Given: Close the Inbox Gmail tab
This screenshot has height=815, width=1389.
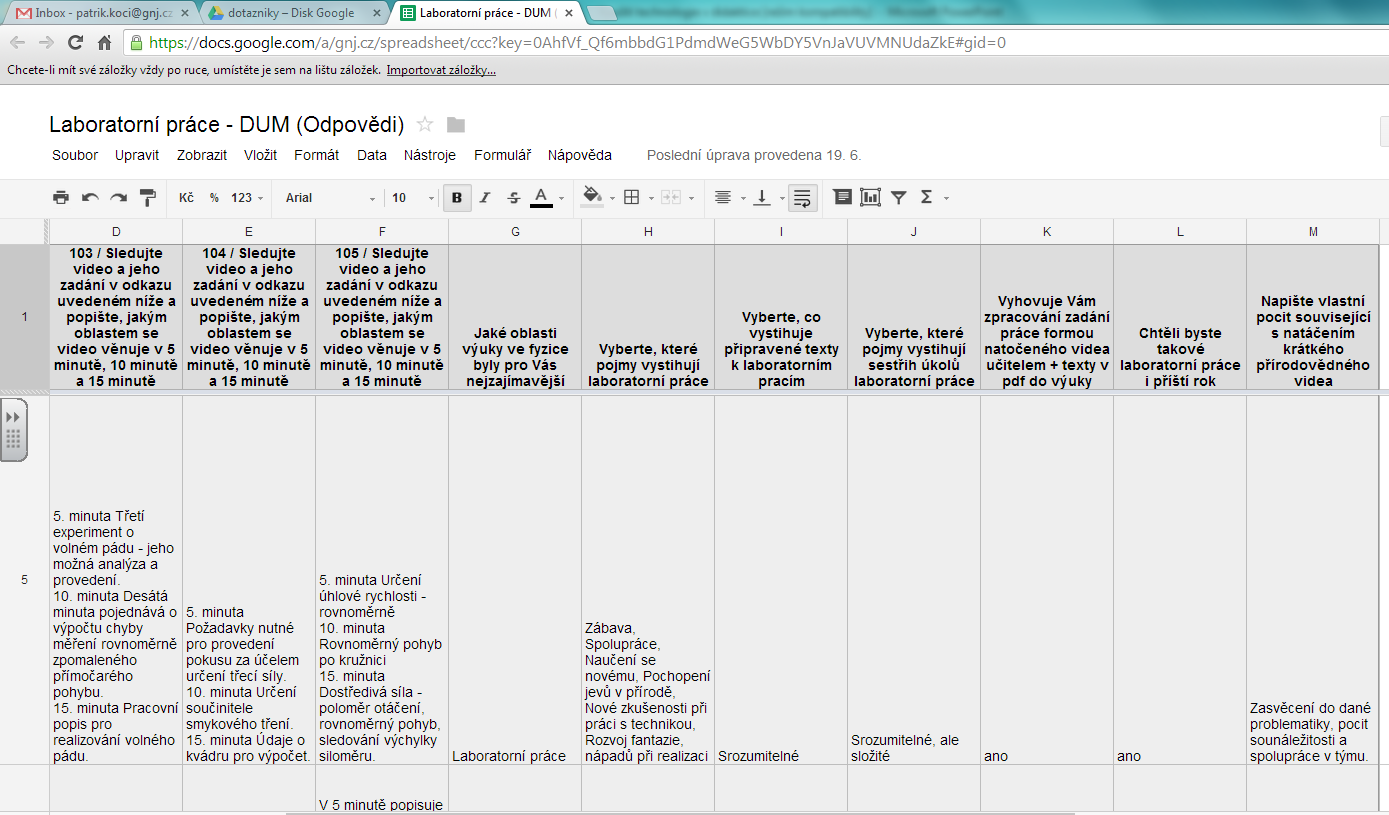Looking at the screenshot, I should pos(184,13).
